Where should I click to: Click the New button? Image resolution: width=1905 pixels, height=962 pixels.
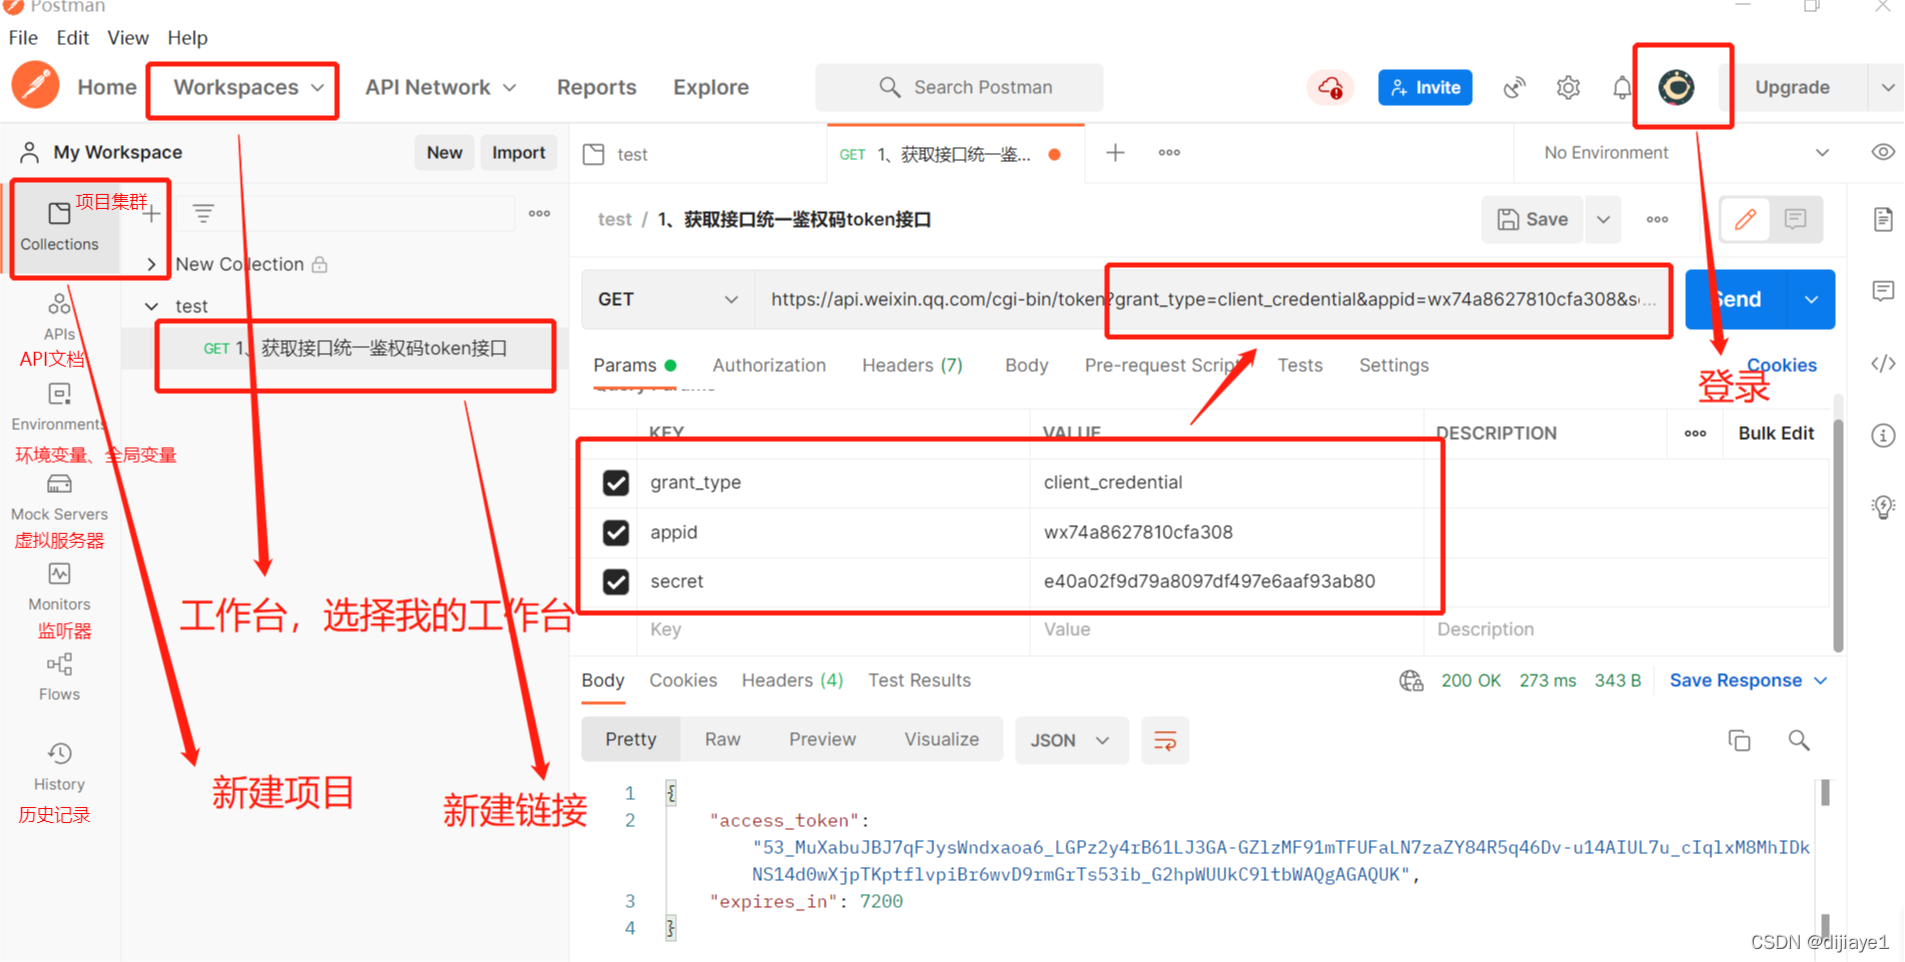coord(444,153)
